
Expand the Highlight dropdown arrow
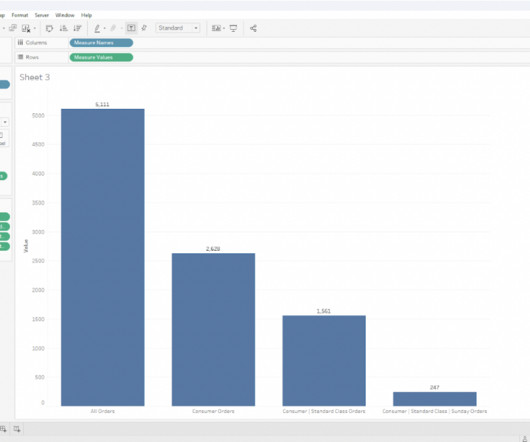click(x=104, y=28)
